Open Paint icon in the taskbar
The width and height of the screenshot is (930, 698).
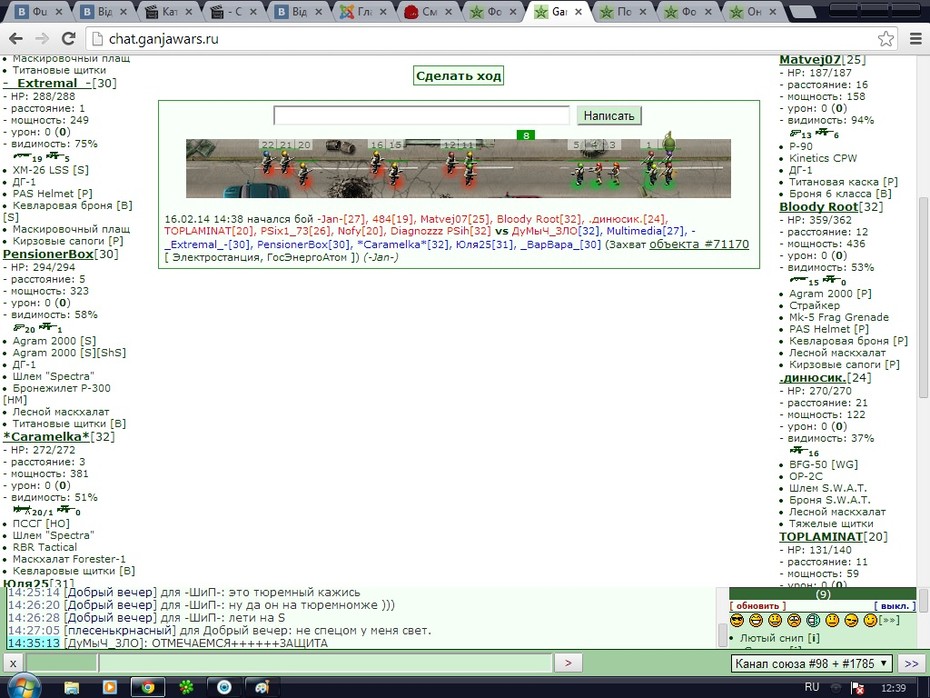pos(262,687)
